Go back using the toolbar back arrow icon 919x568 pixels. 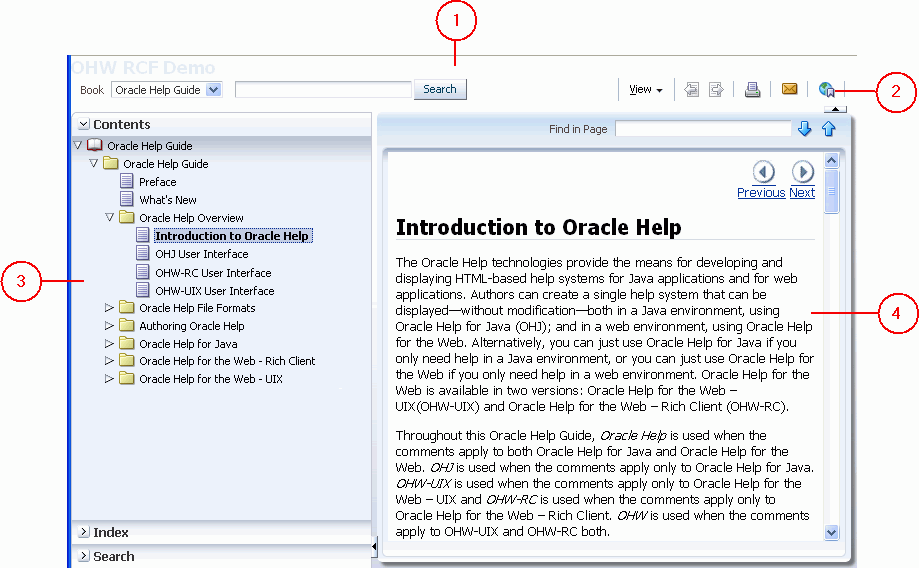[x=692, y=90]
